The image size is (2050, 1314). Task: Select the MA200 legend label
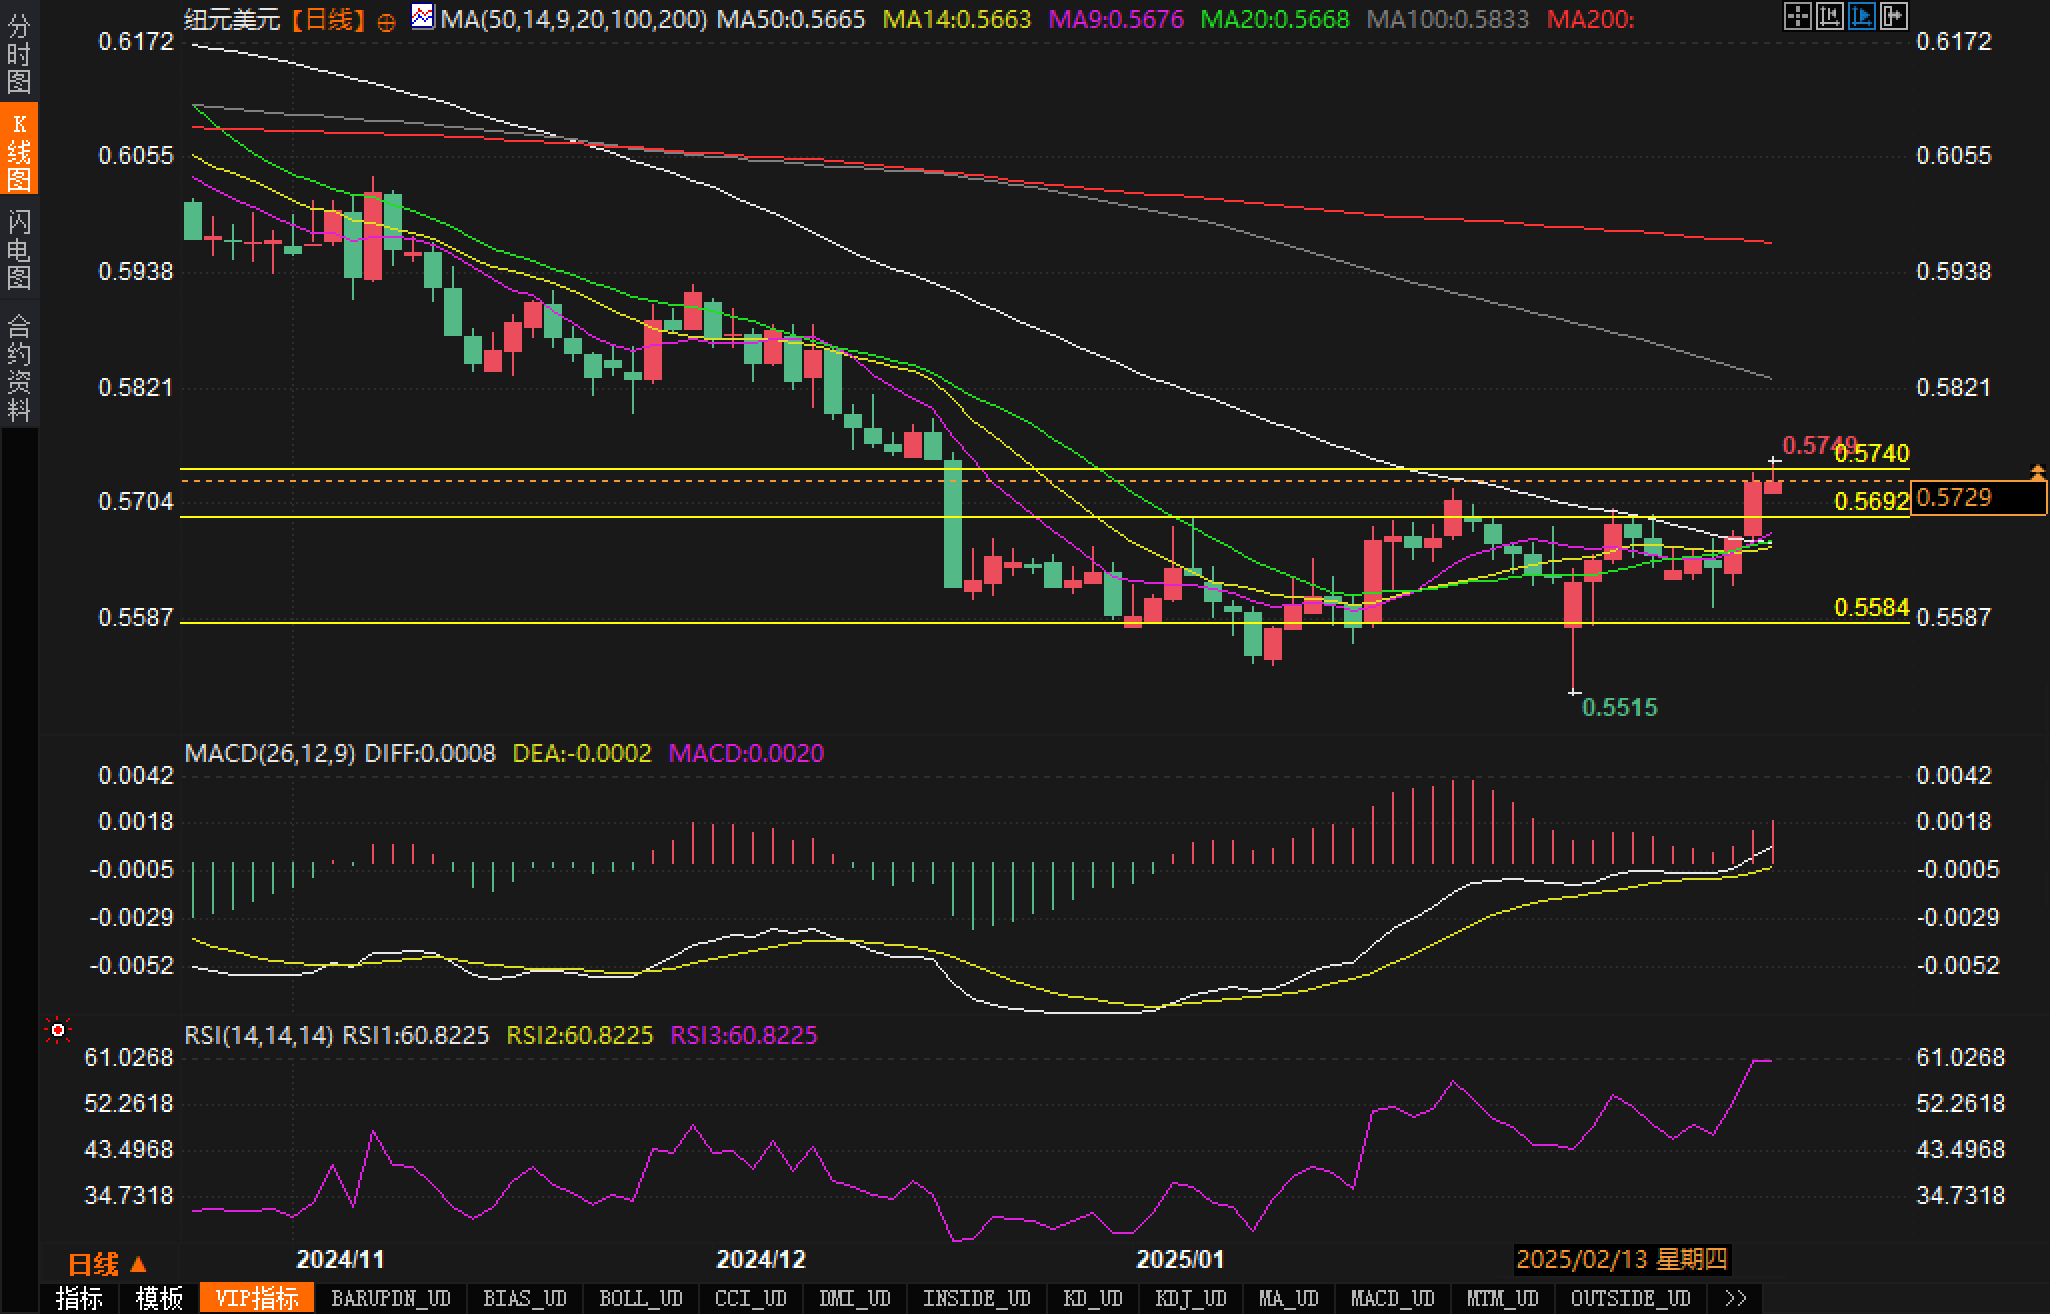point(1590,19)
